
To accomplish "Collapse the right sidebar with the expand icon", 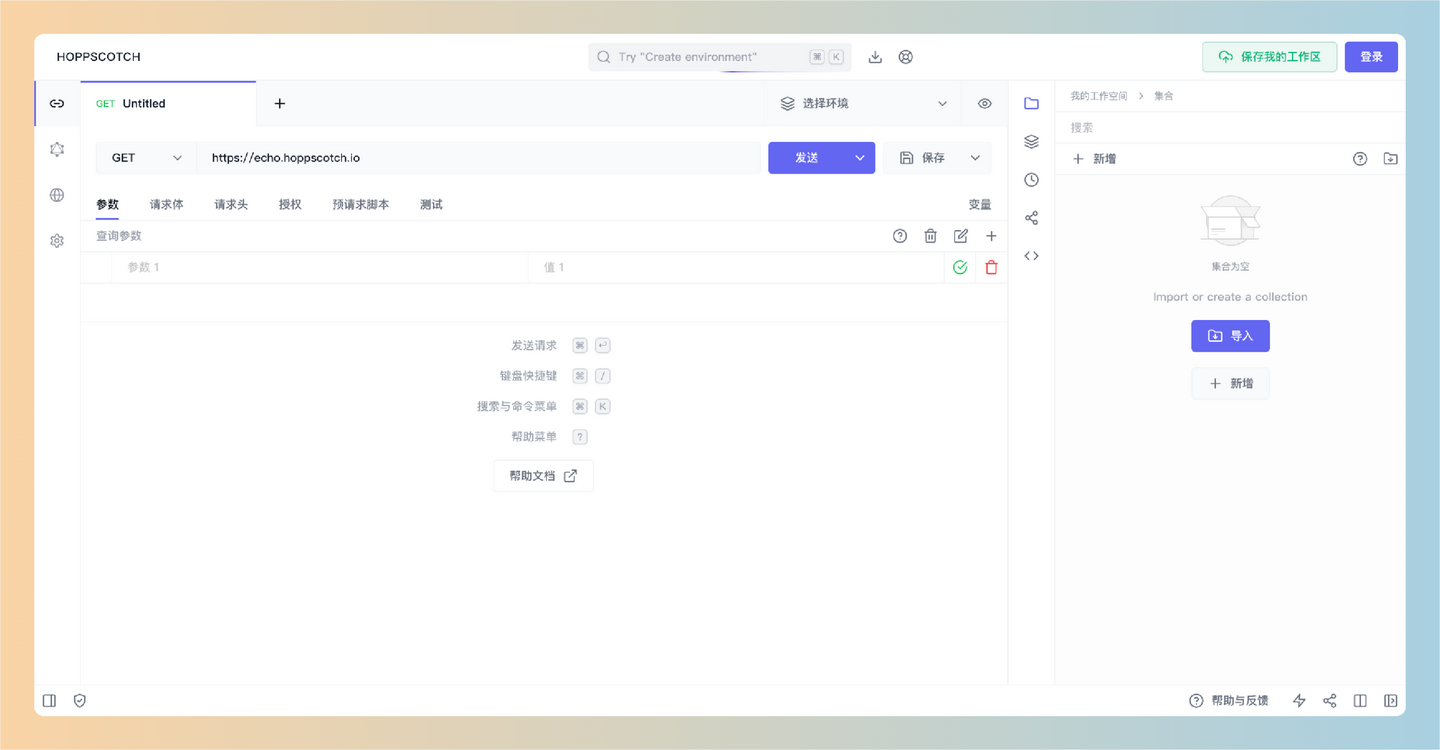I will 1391,700.
